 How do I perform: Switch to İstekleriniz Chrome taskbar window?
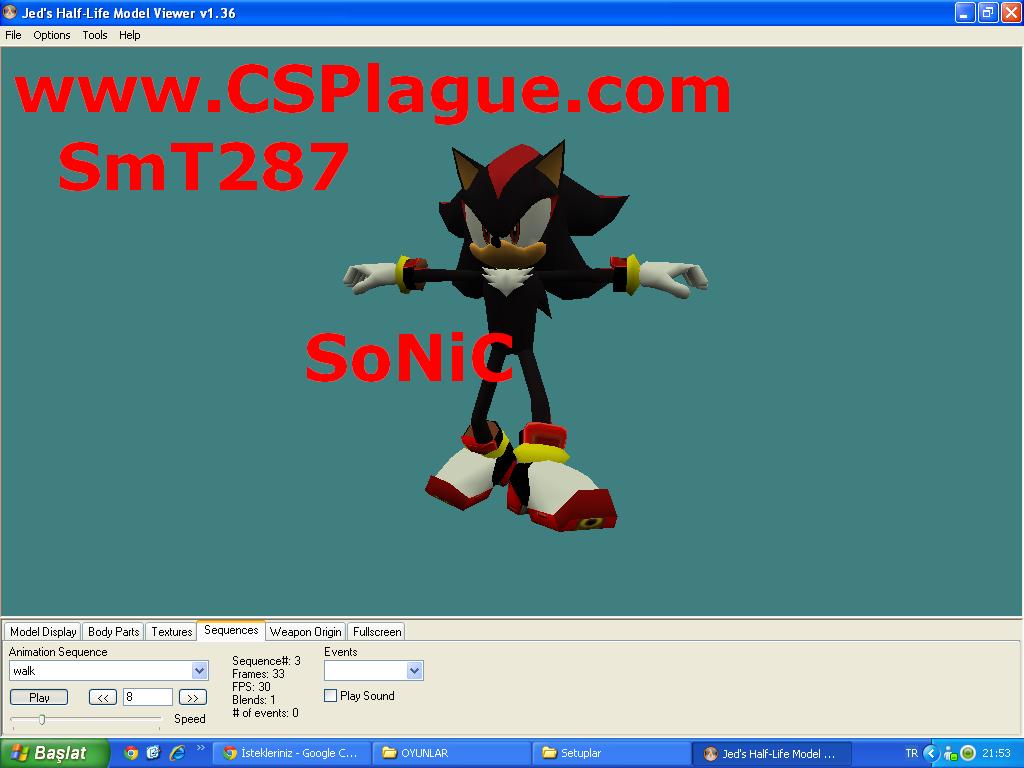(291, 753)
